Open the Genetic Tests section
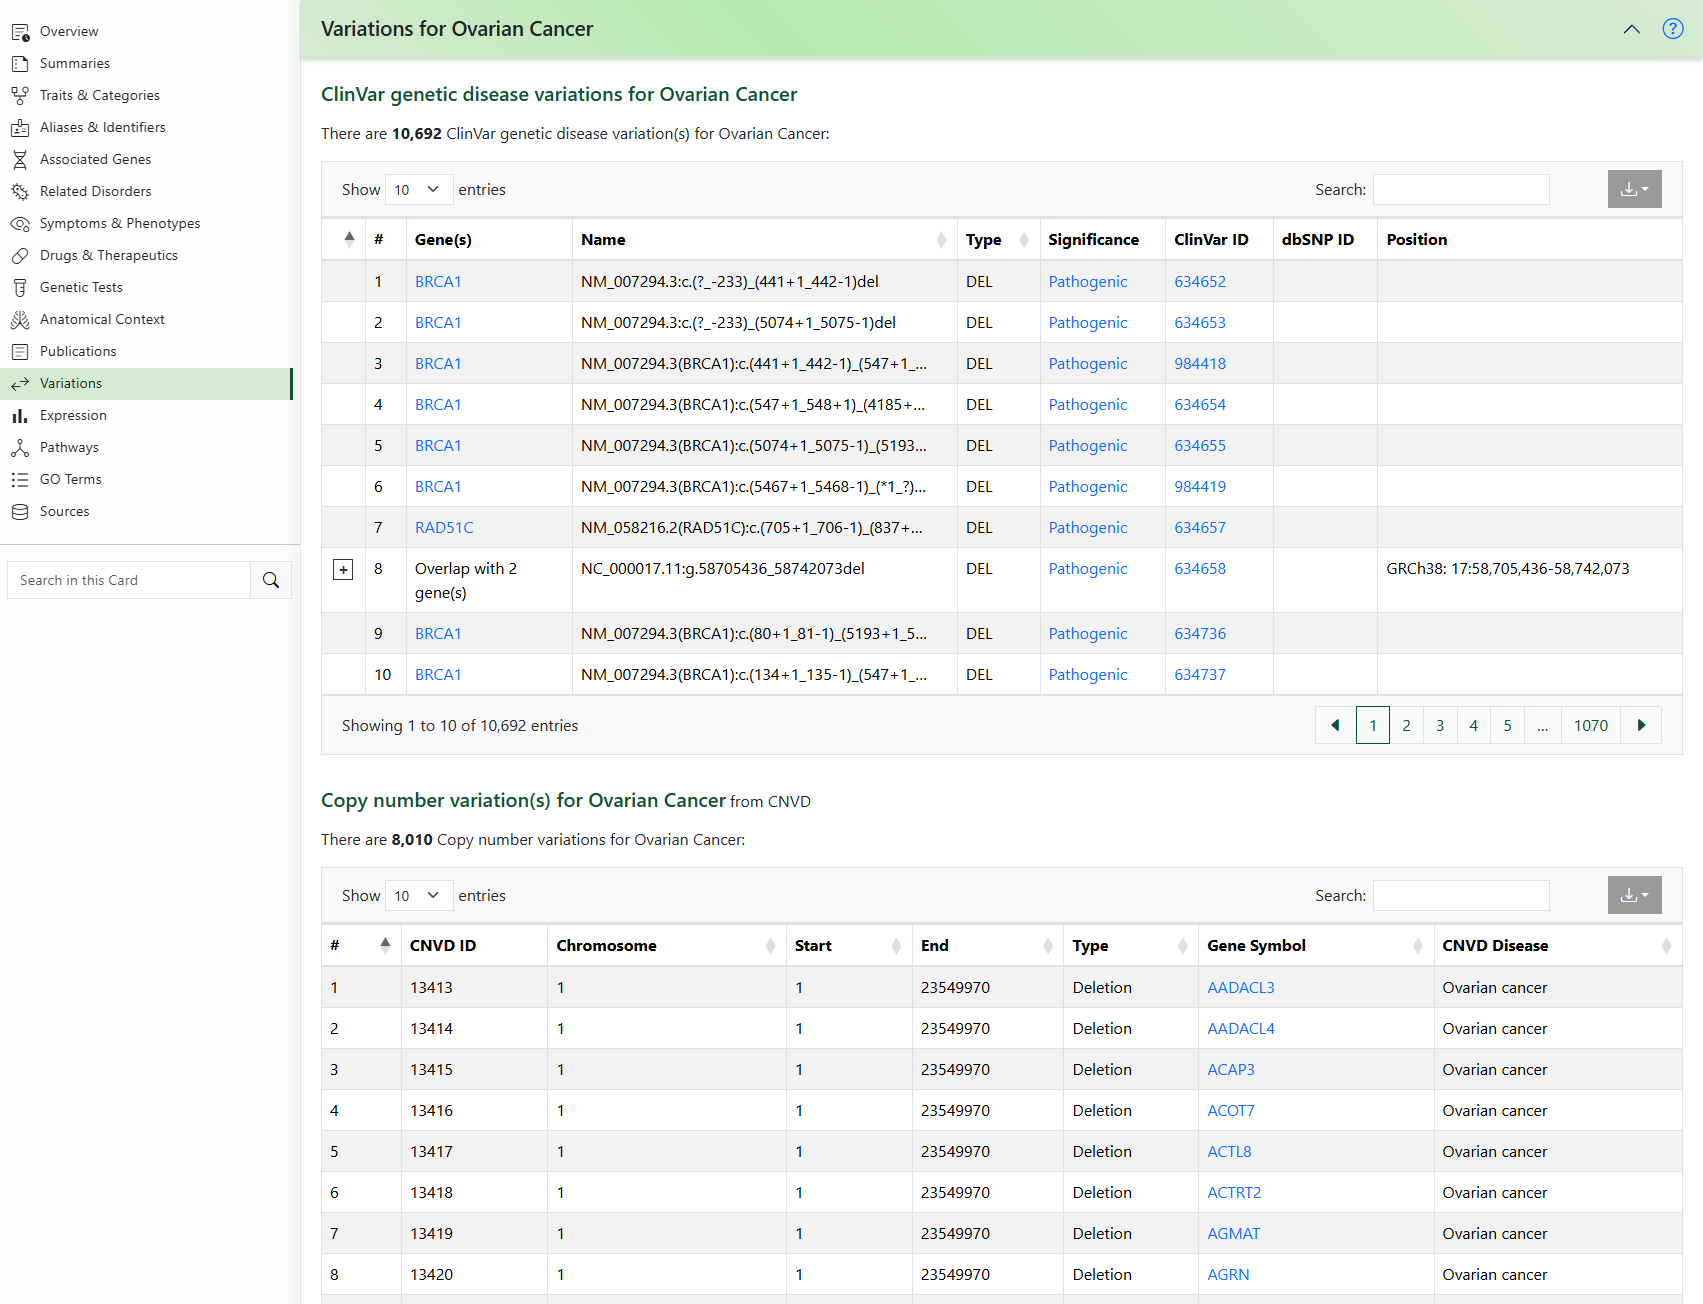1703x1304 pixels. tap(81, 287)
